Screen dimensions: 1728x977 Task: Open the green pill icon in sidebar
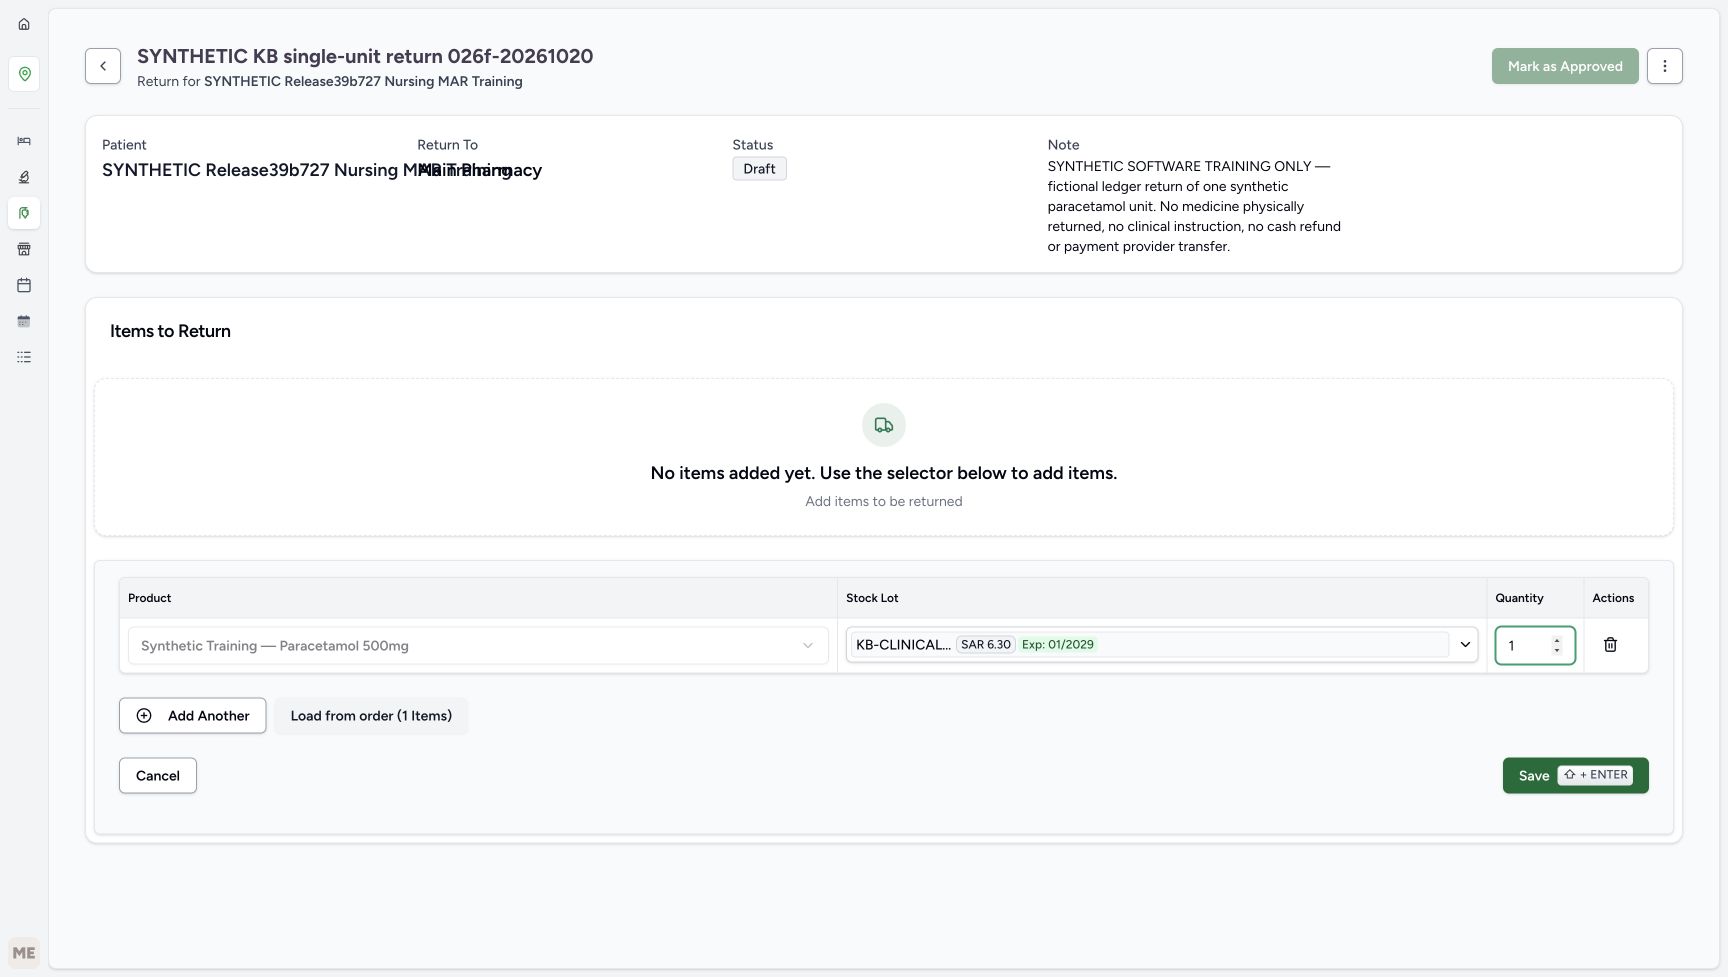[x=24, y=213]
